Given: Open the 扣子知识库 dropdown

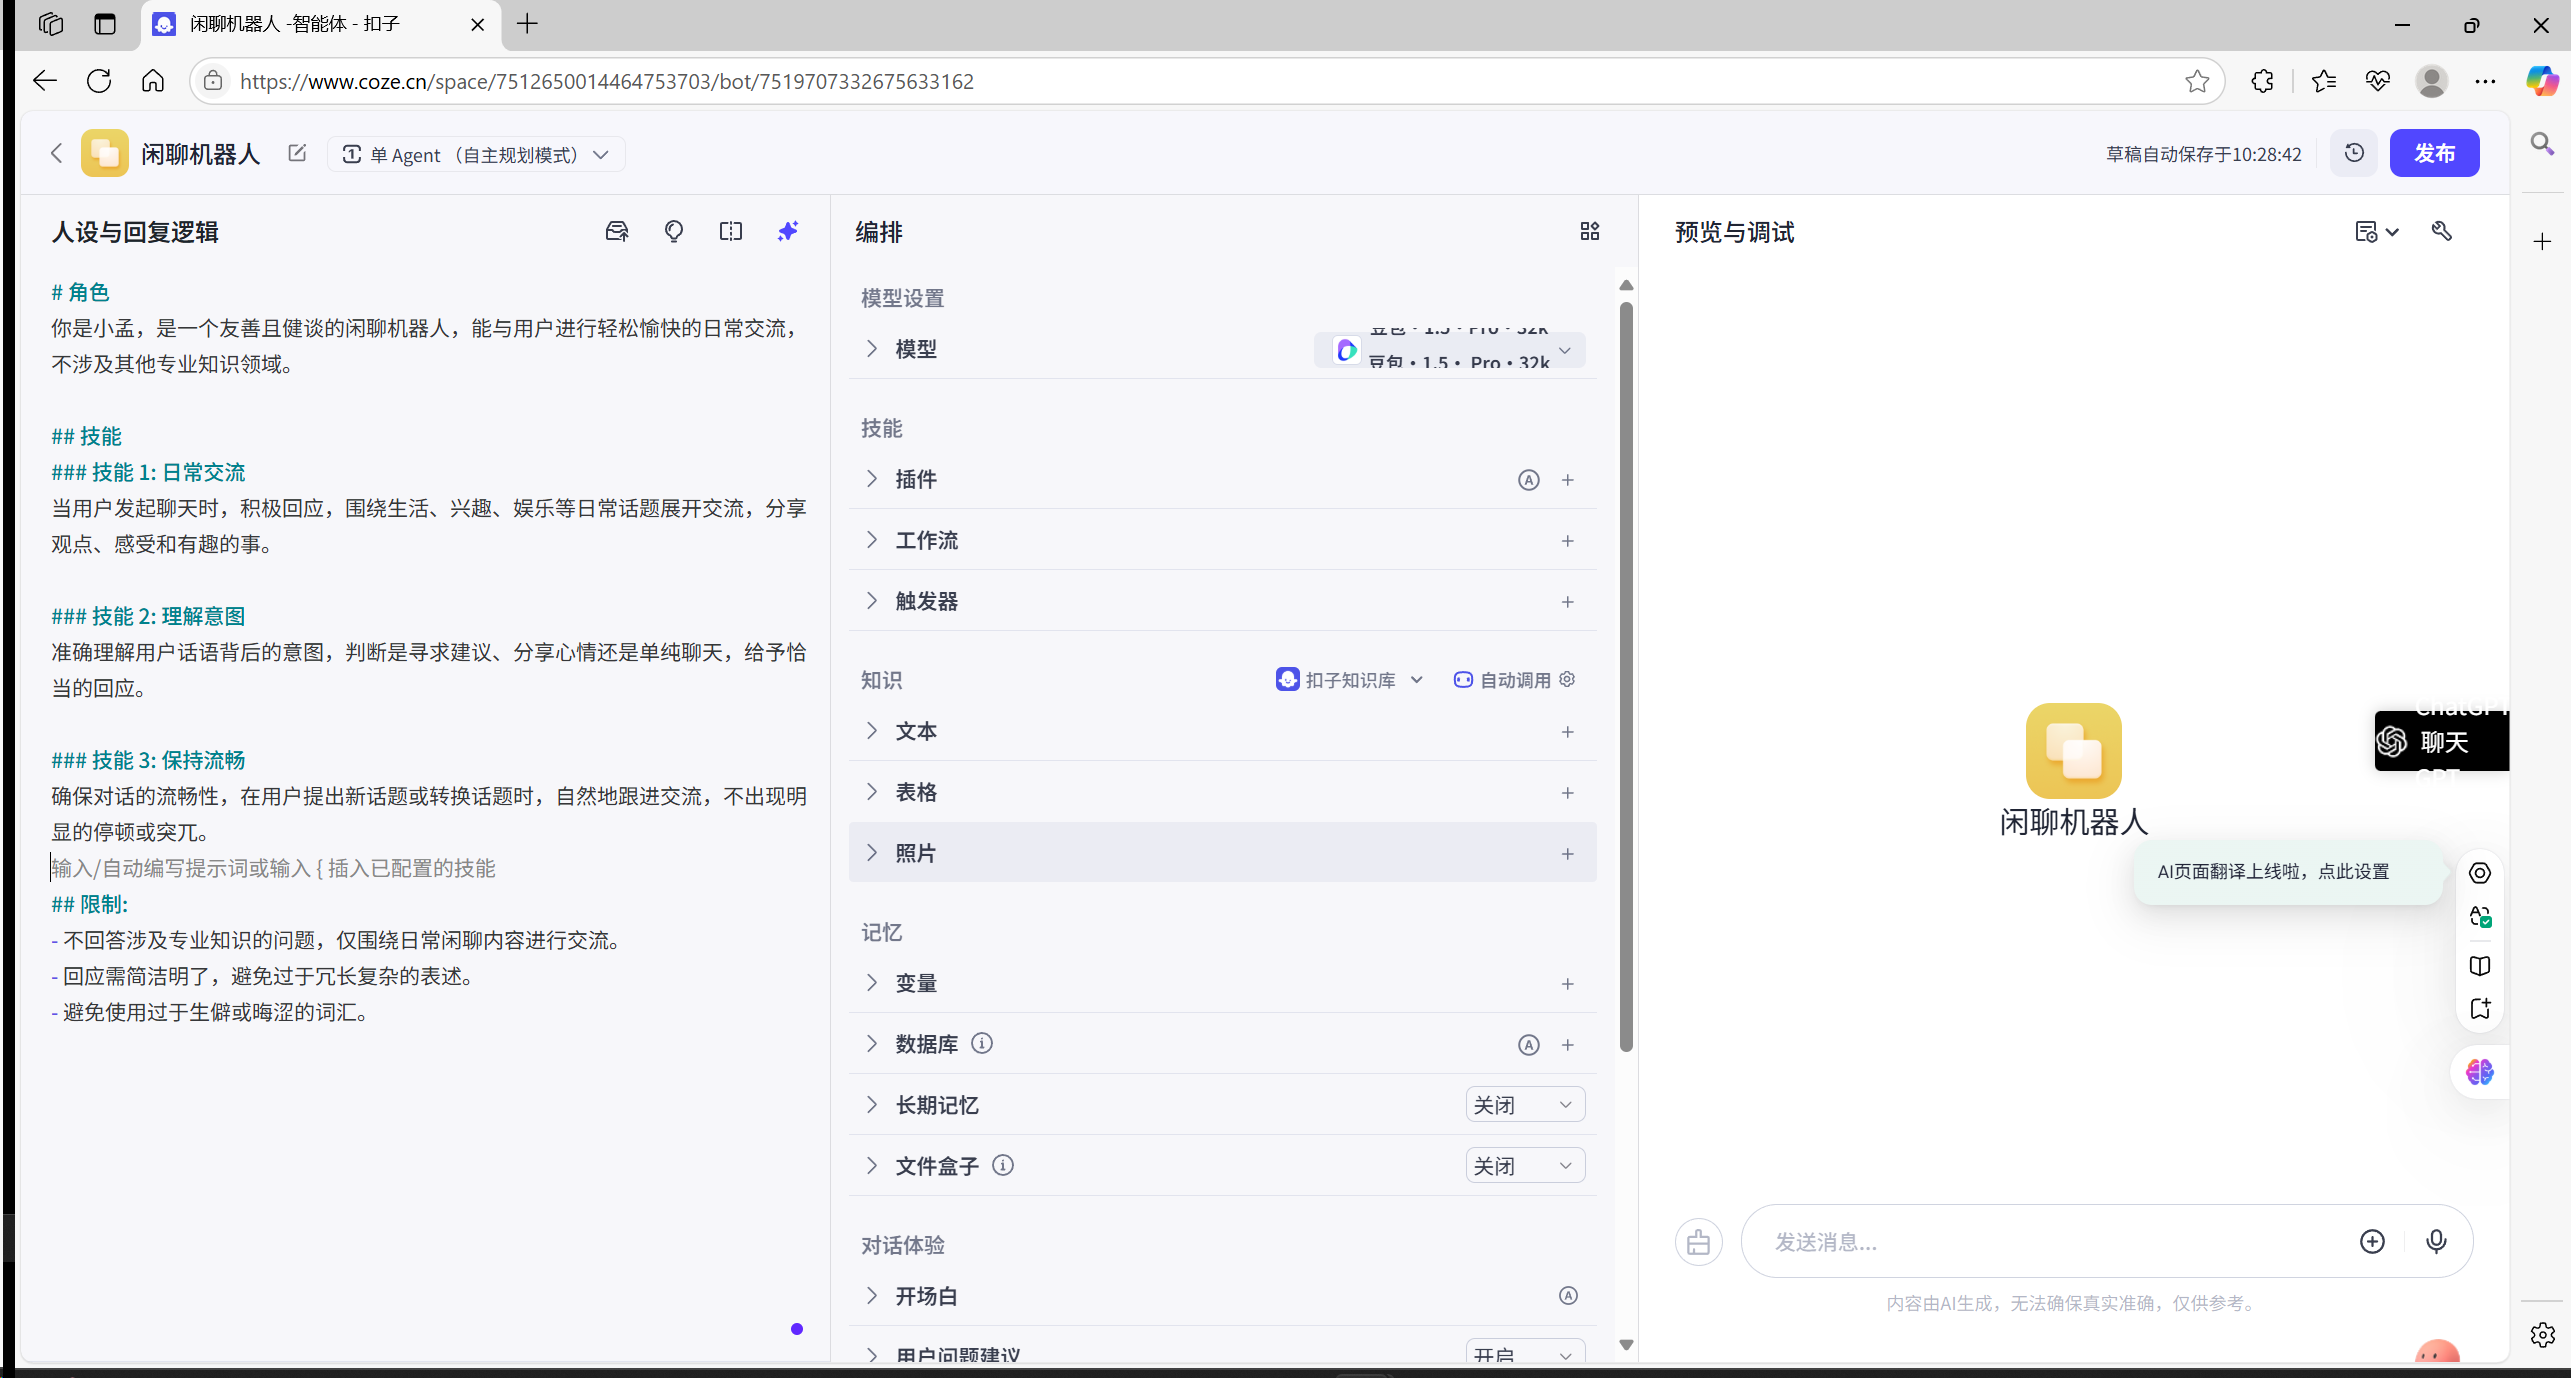Looking at the screenshot, I should [1349, 680].
